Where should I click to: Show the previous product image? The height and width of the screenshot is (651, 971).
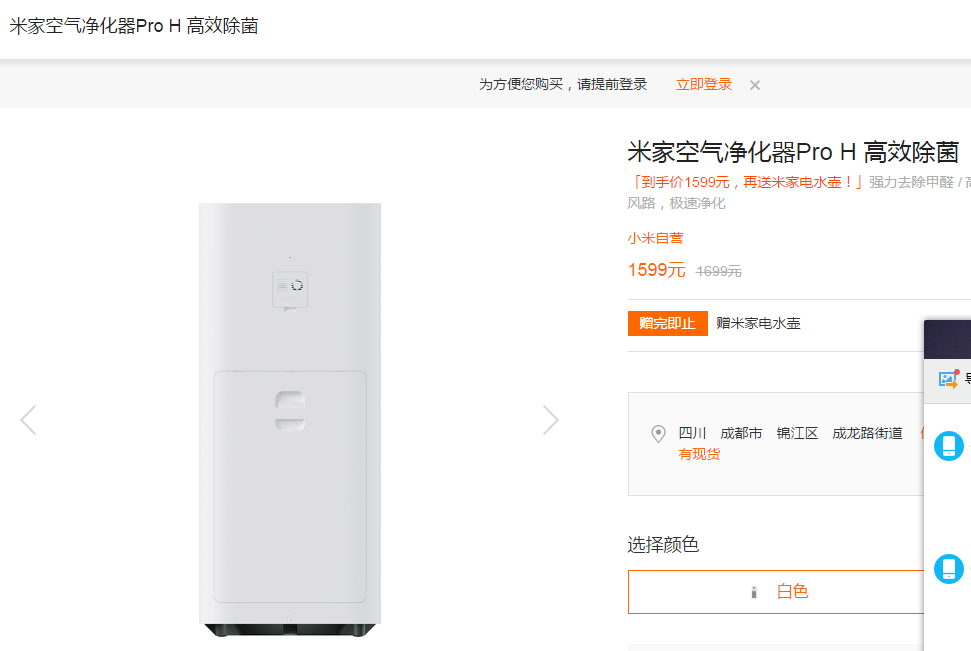pos(28,420)
